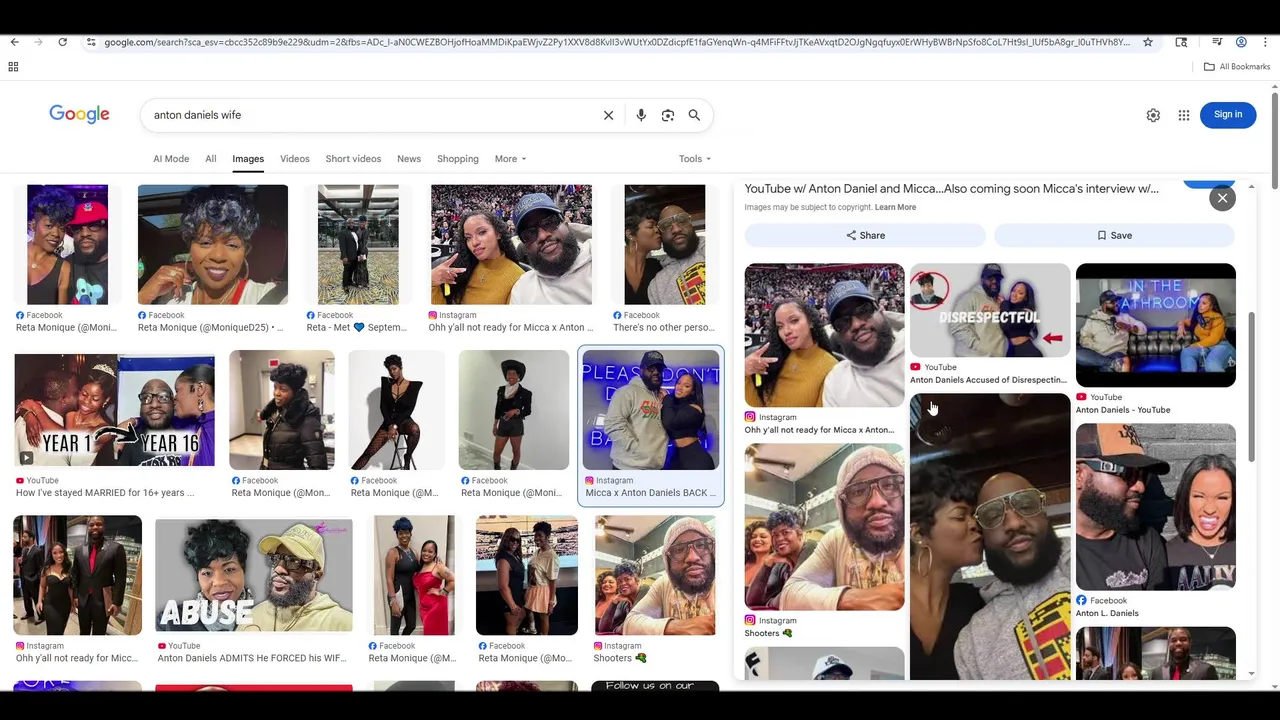Open 'Shooters' Instagram link in side panel
The image size is (1280, 720).
point(769,633)
